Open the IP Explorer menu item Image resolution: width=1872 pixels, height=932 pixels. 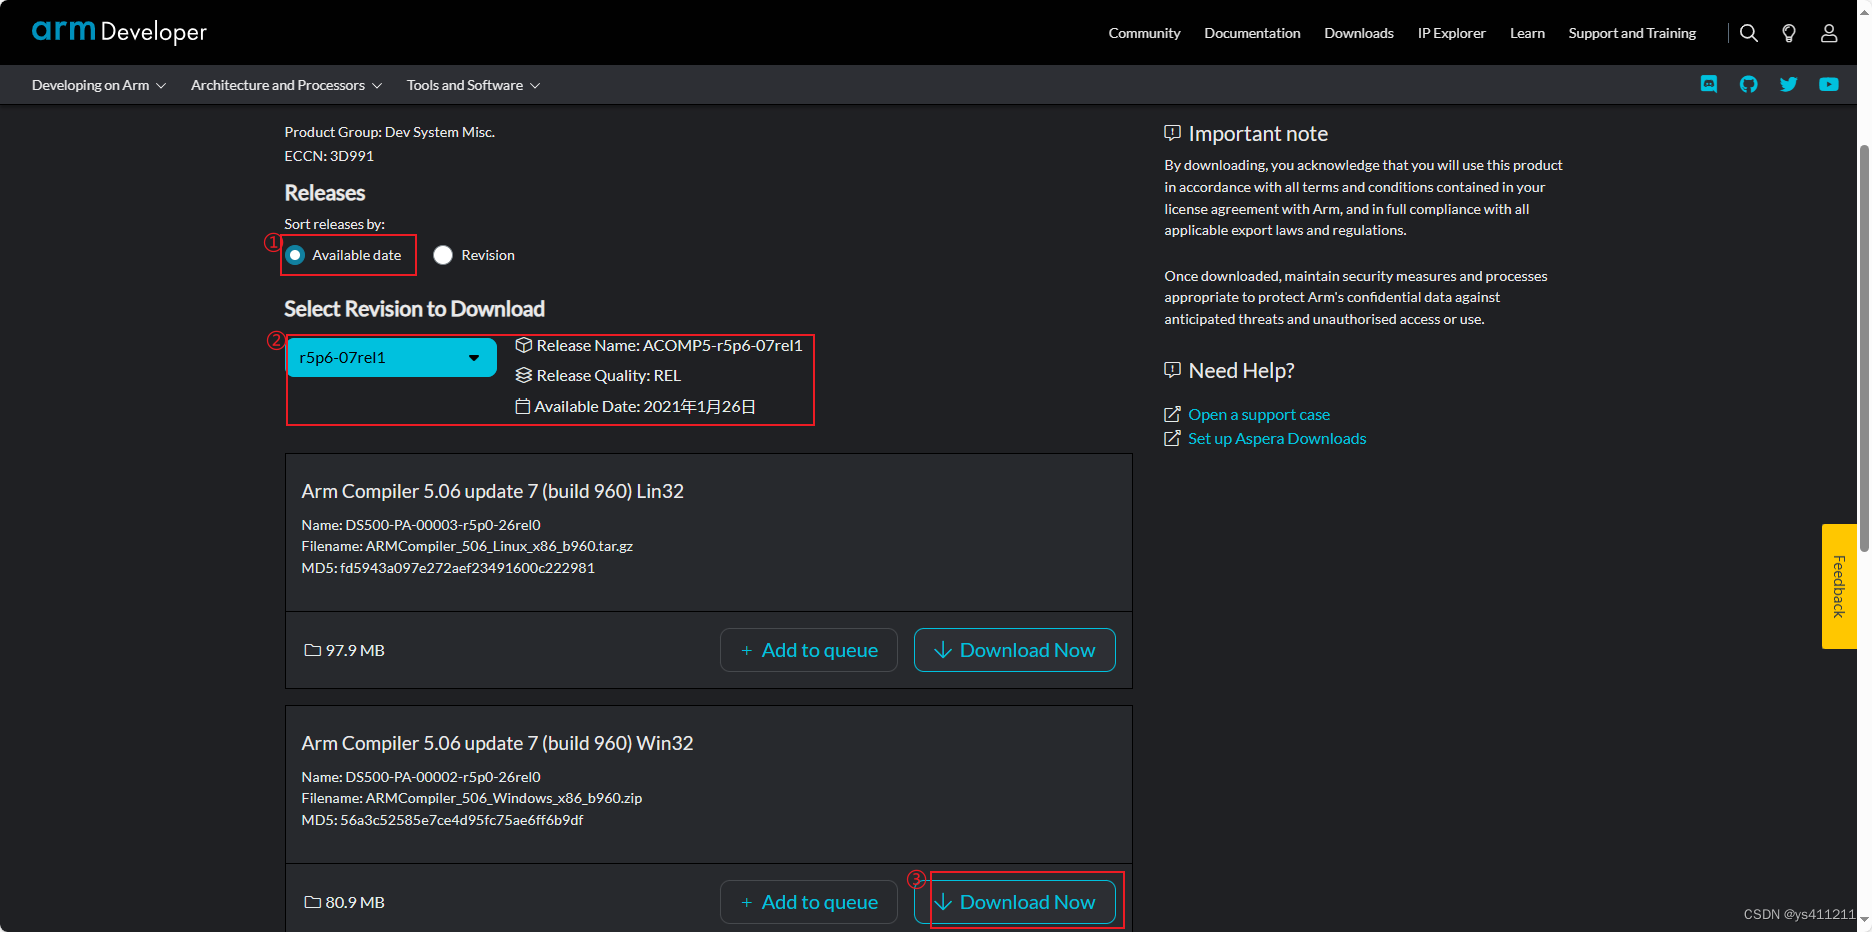[1451, 33]
